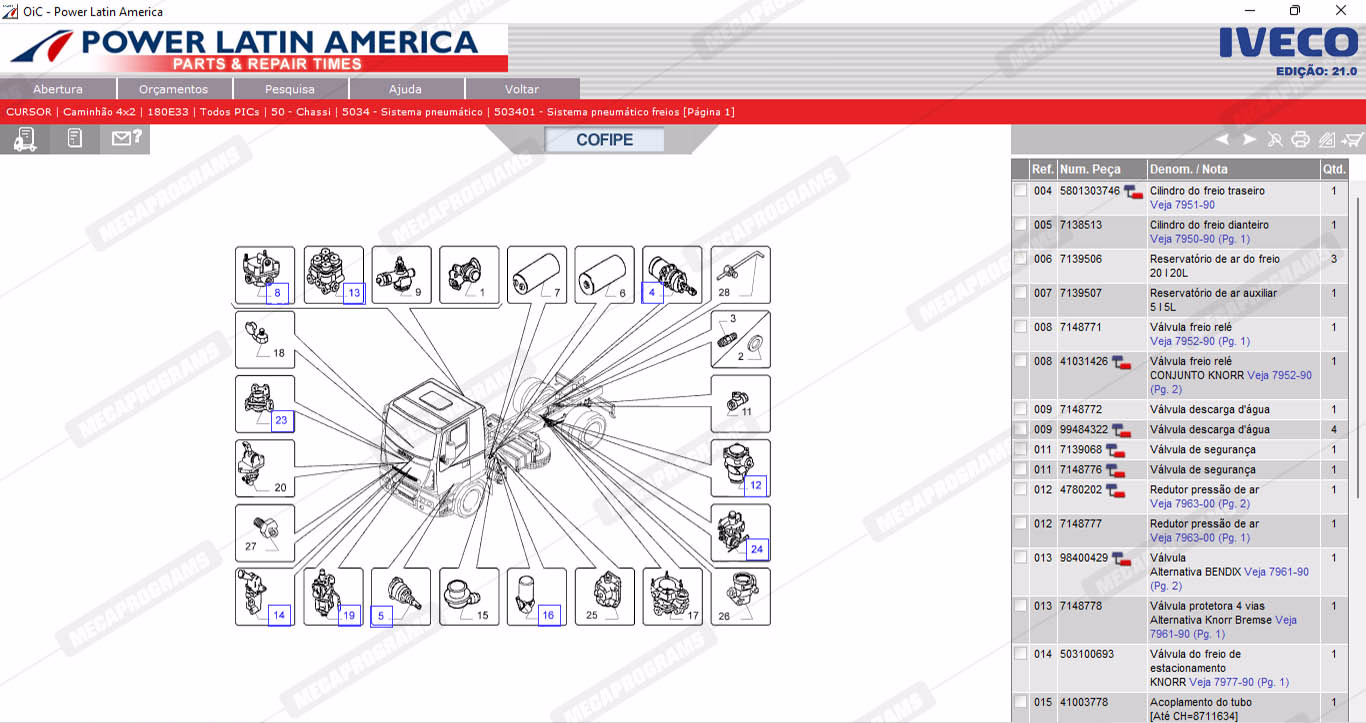Click the part 9 valve thumbnail in diagram
Screen dimensions: 1366x723
(x=402, y=275)
